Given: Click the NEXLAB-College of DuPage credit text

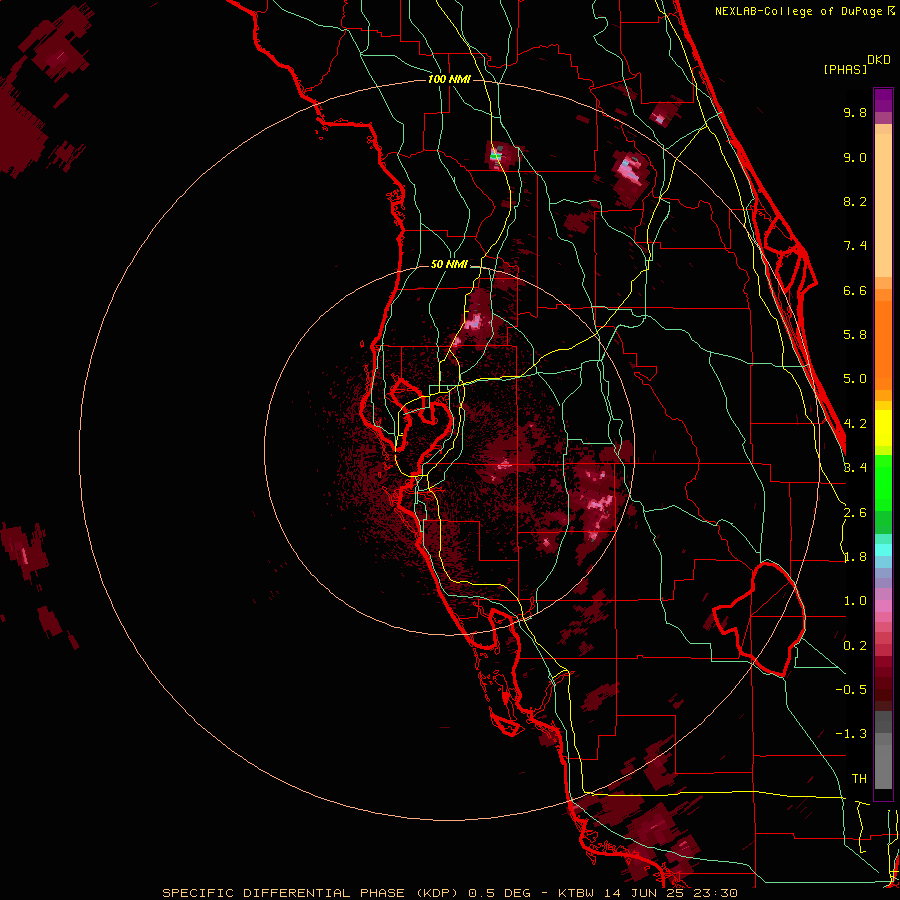Looking at the screenshot, I should pos(805,11).
